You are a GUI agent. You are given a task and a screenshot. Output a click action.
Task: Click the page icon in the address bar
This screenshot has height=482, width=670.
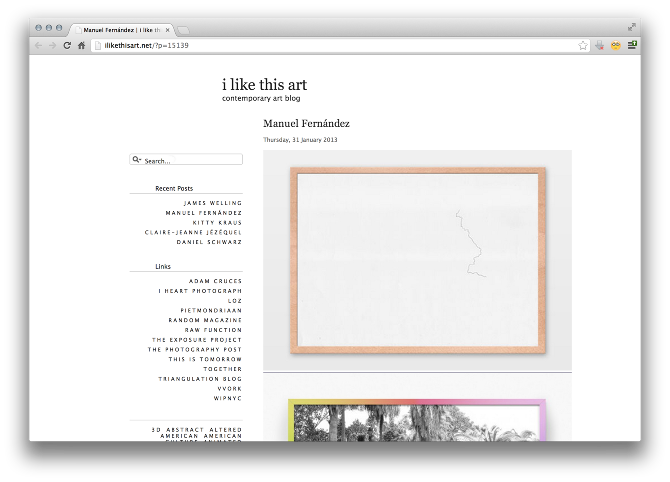tap(98, 45)
